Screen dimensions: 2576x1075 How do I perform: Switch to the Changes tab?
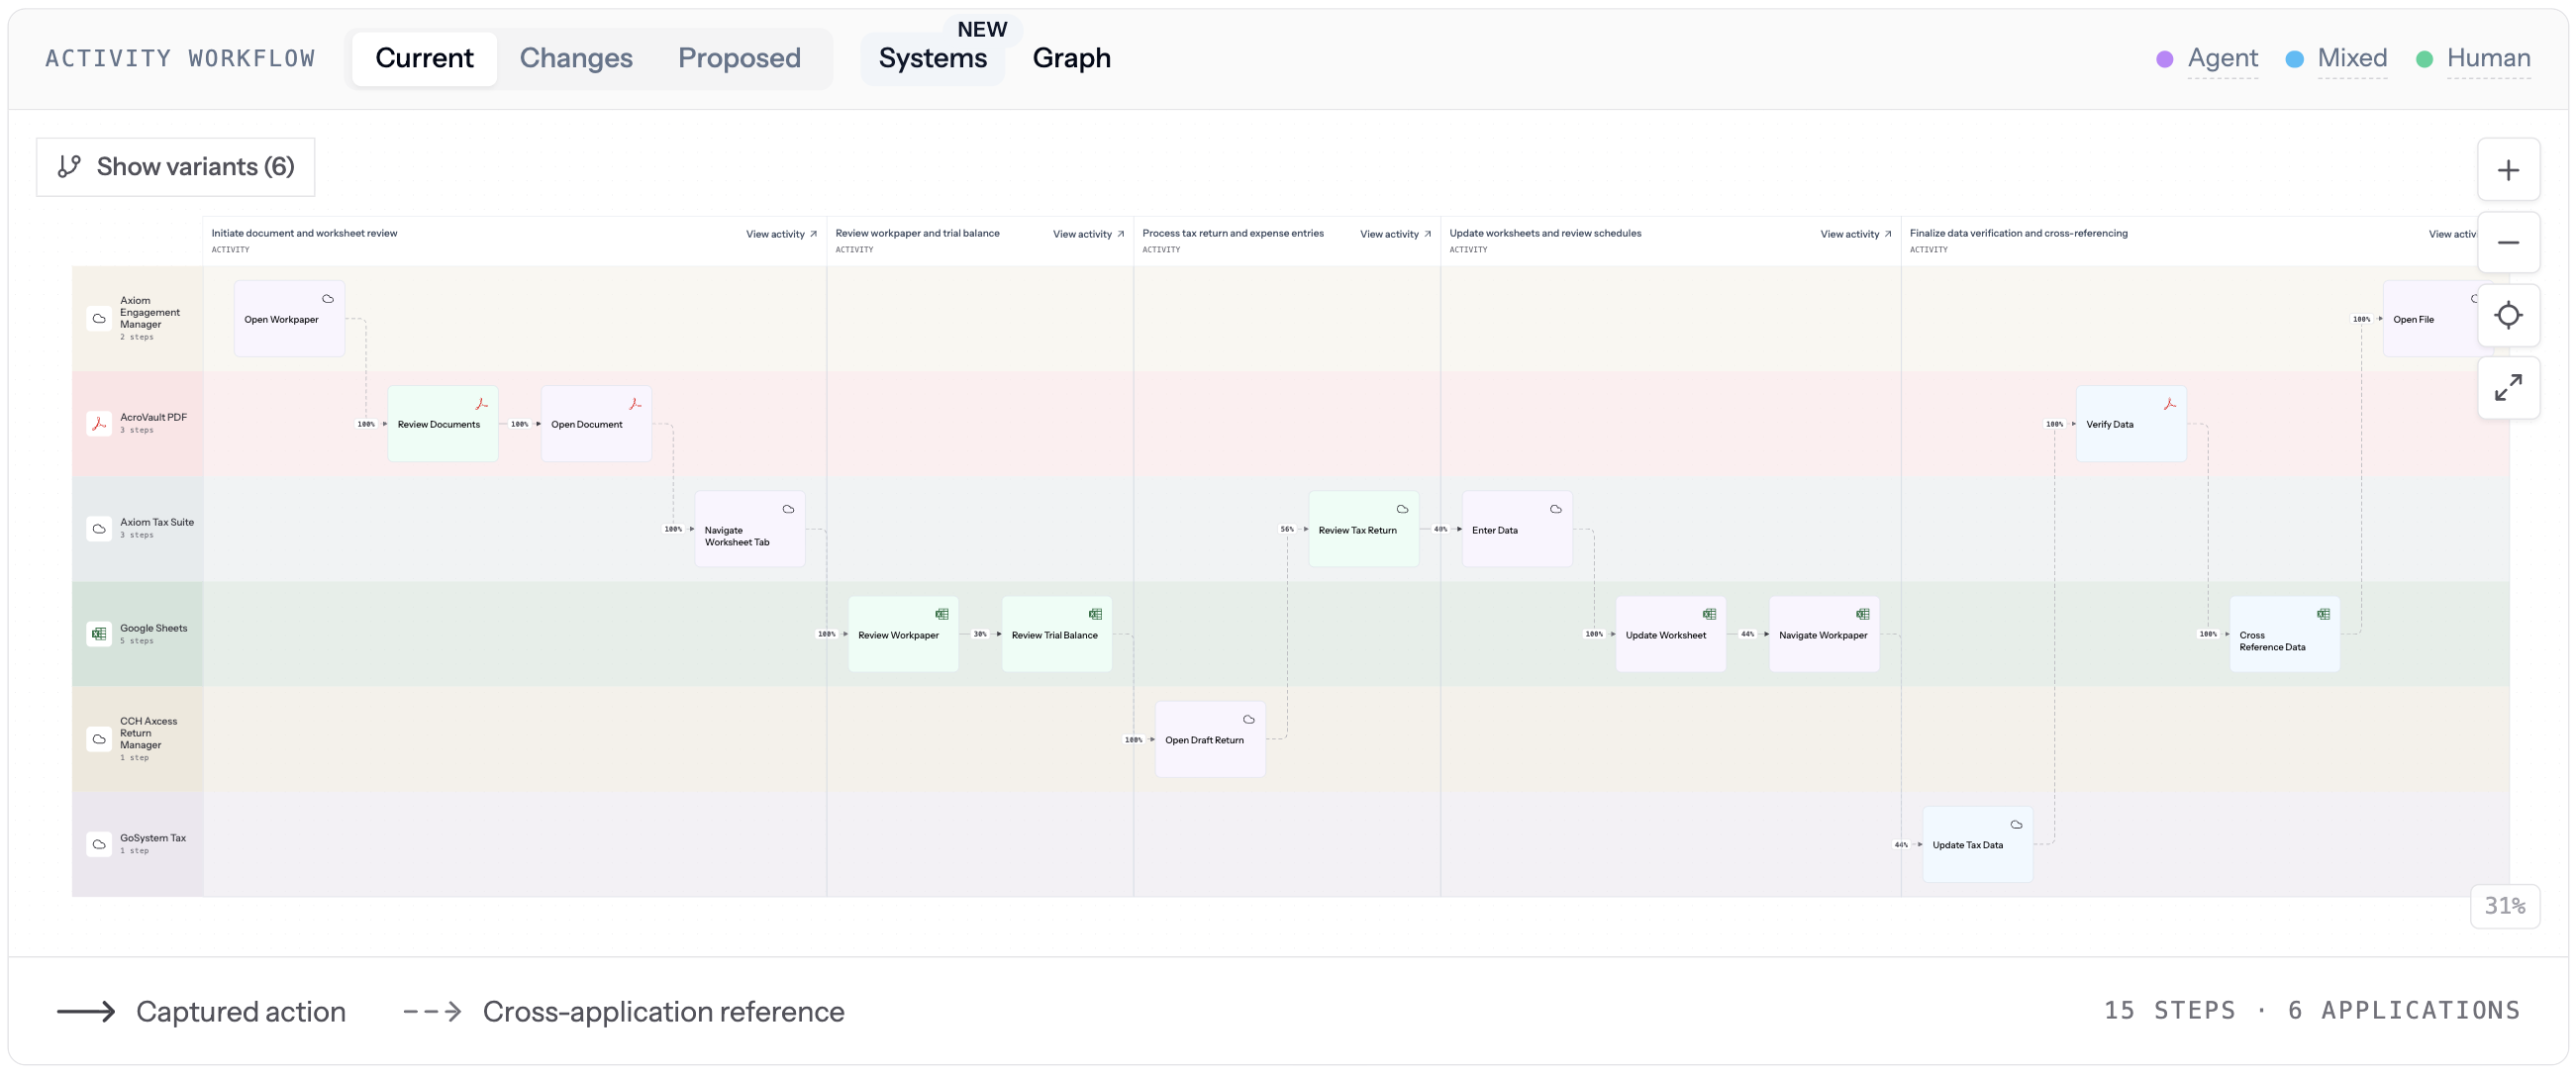click(x=576, y=58)
